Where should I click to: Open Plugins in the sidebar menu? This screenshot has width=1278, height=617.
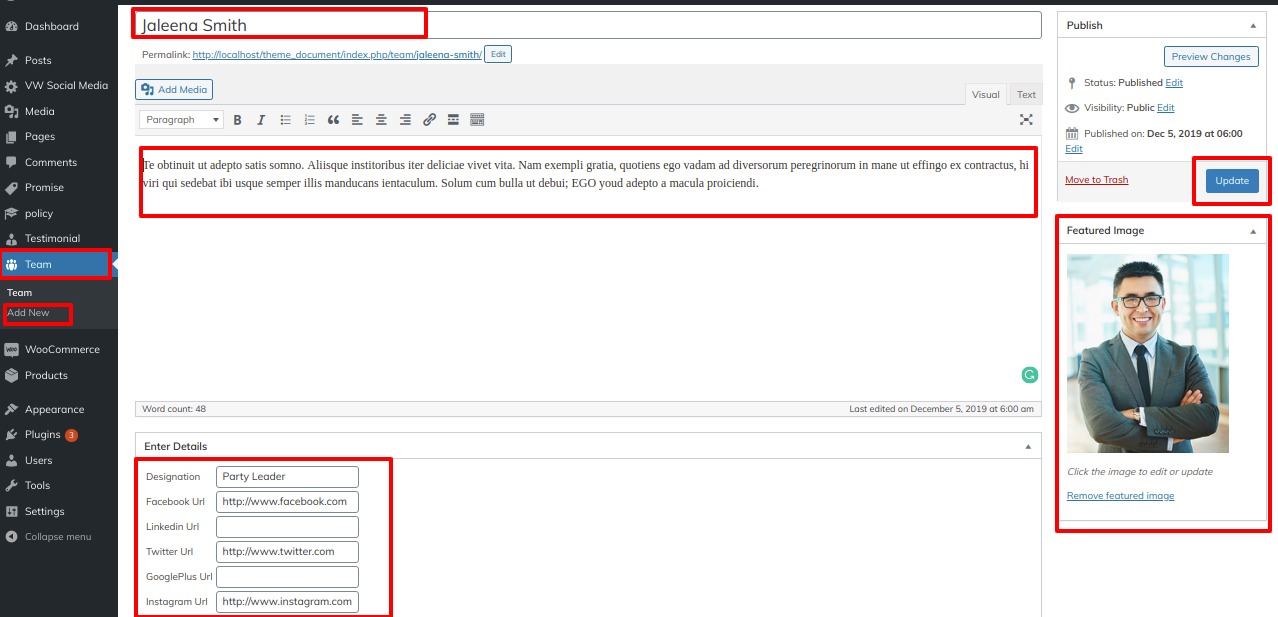tap(43, 435)
